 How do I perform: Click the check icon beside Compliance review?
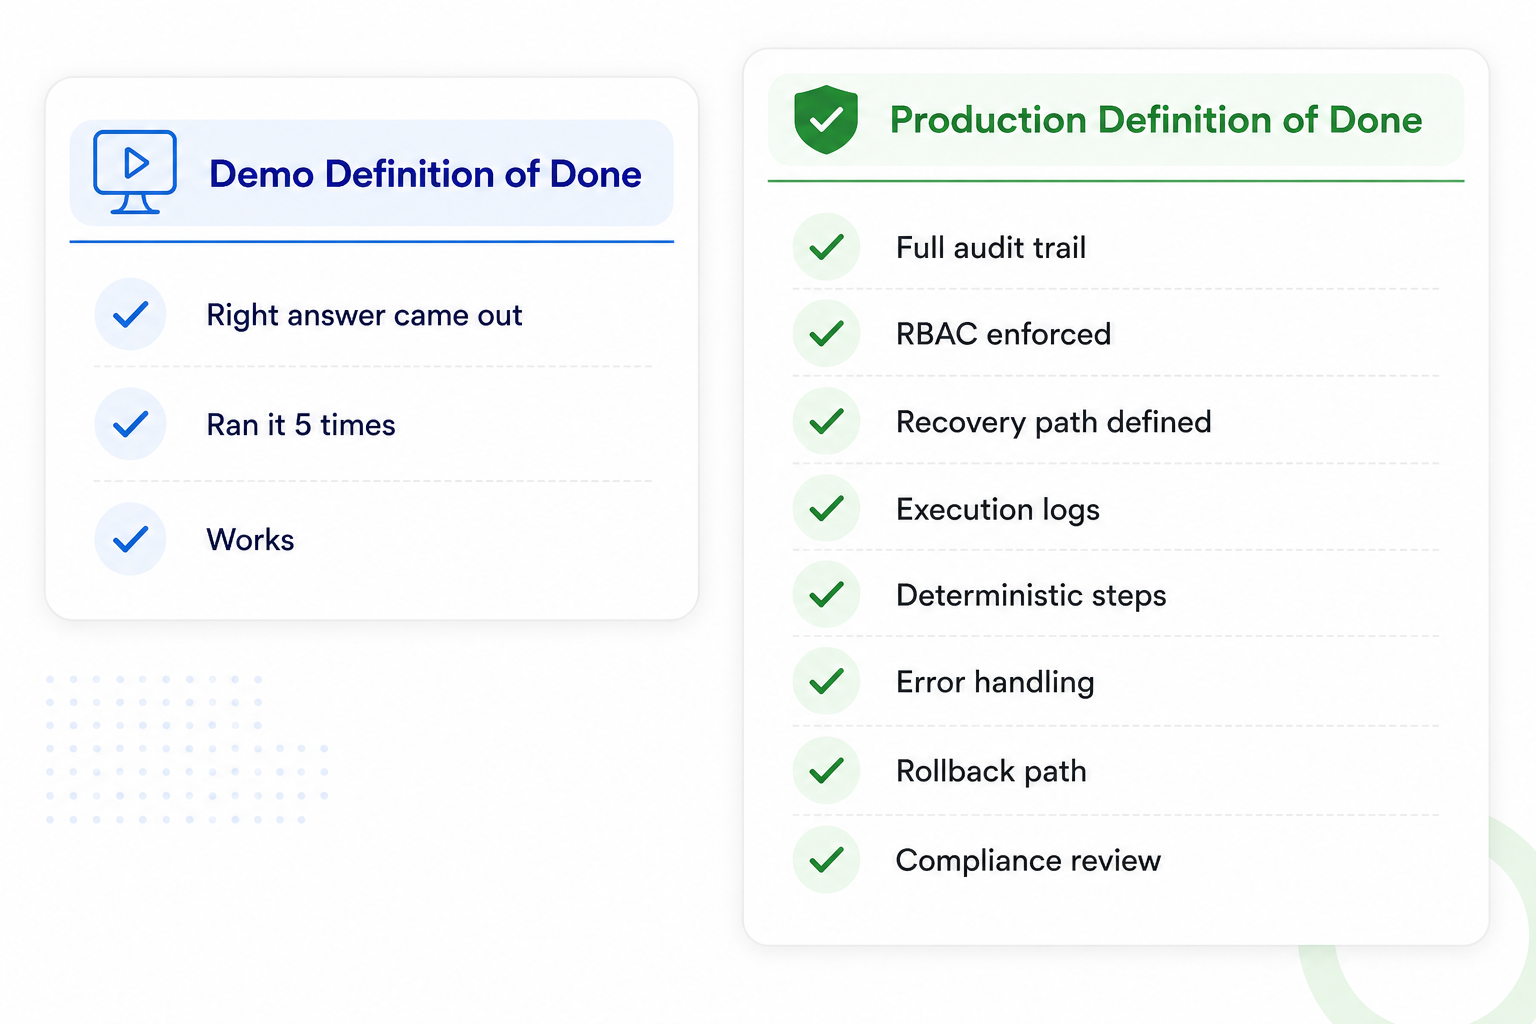826,859
